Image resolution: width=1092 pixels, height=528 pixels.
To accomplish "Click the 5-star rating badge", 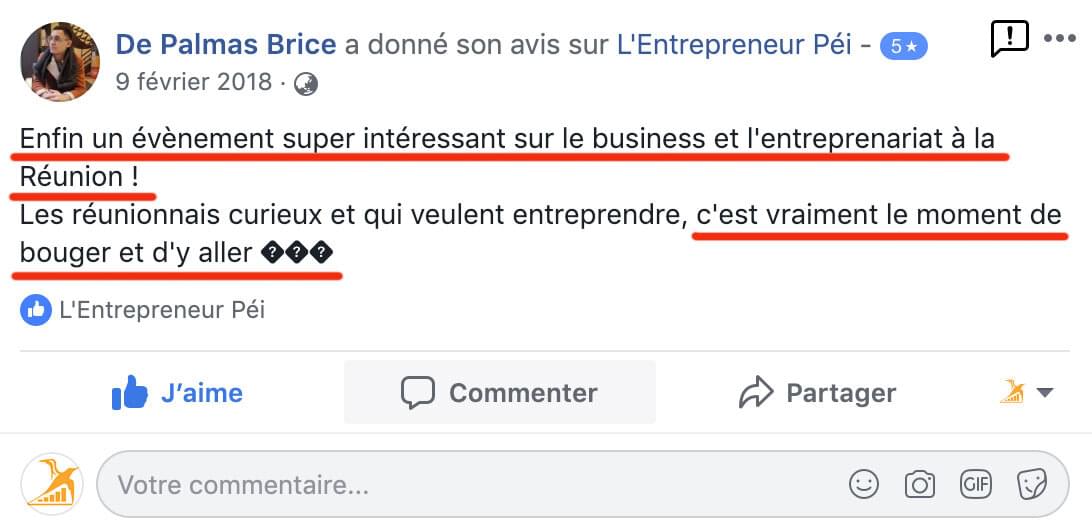I will pyautogui.click(x=904, y=46).
